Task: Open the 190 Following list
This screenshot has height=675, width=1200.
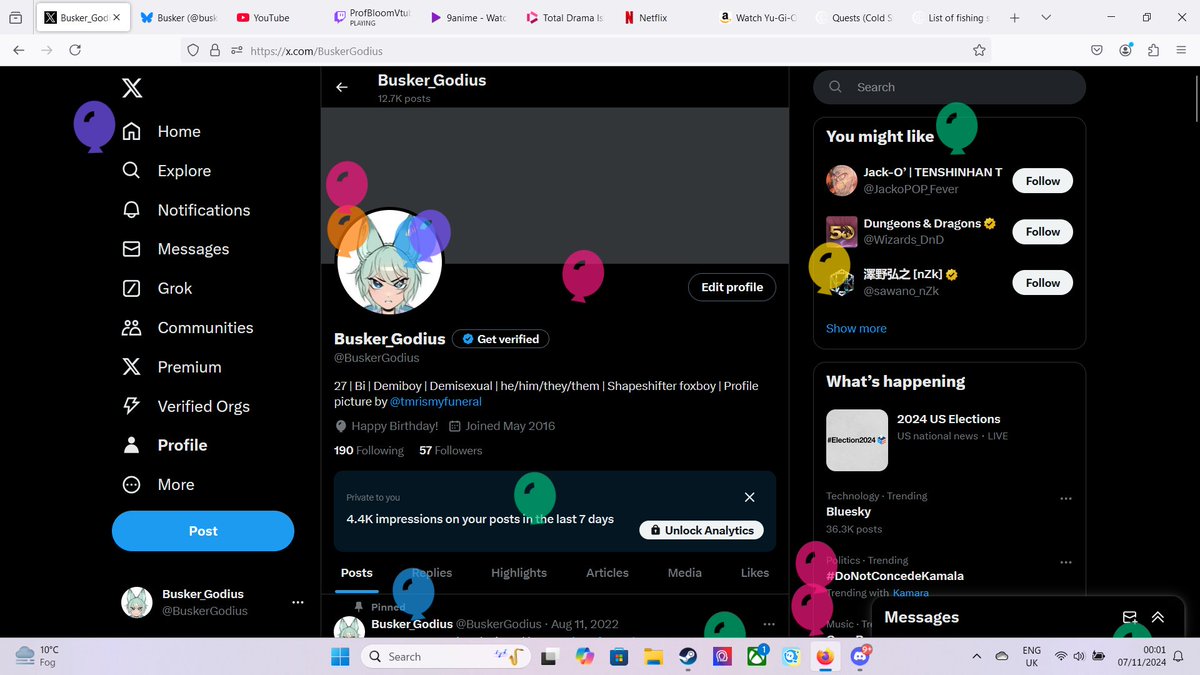Action: pos(369,450)
